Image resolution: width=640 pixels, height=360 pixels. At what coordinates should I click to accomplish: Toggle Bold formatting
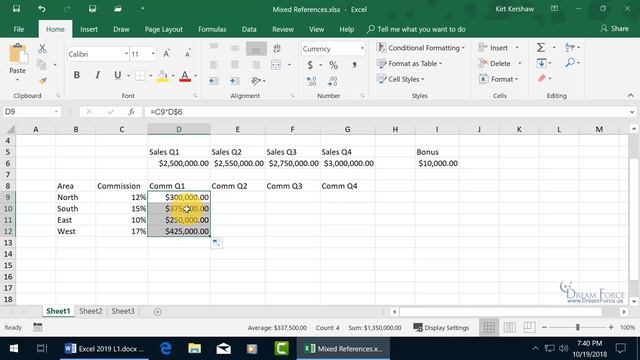point(76,75)
